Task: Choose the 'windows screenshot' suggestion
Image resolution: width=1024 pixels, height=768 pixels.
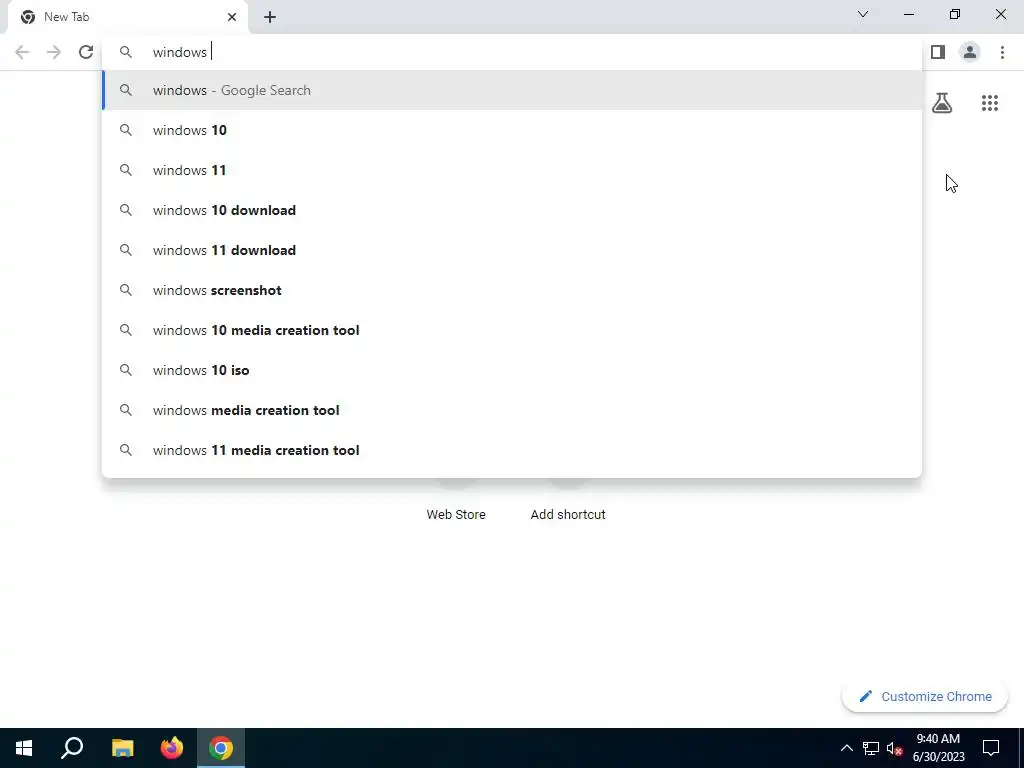Action: pyautogui.click(x=512, y=290)
